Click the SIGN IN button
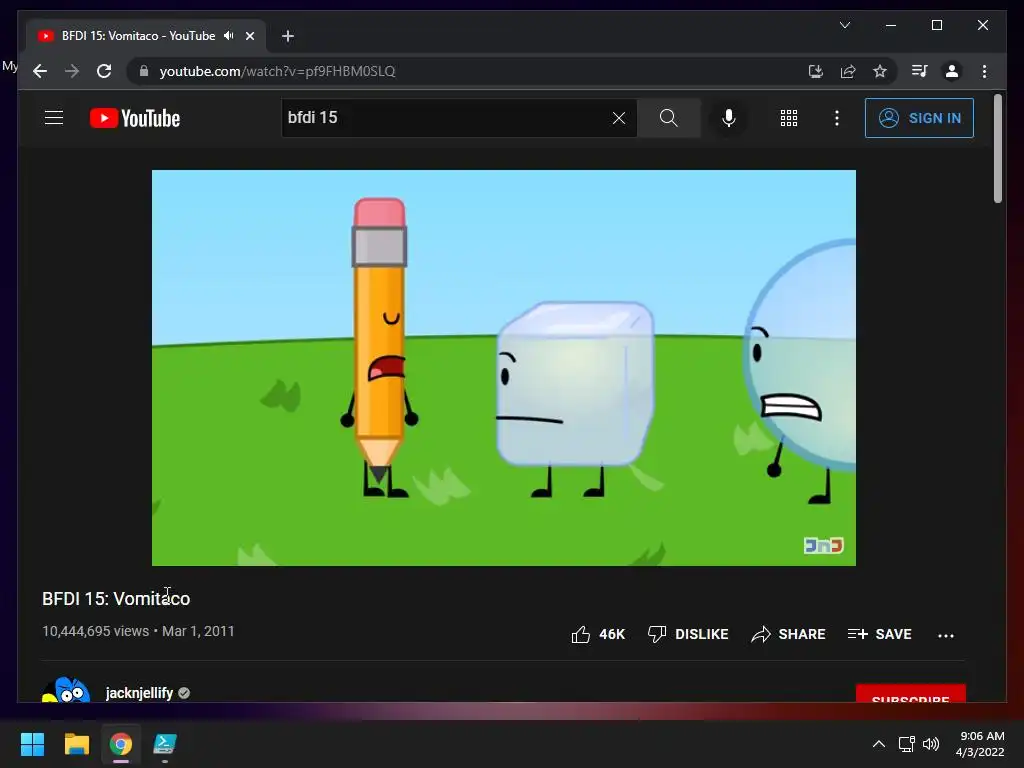The height and width of the screenshot is (768, 1024). [x=919, y=118]
